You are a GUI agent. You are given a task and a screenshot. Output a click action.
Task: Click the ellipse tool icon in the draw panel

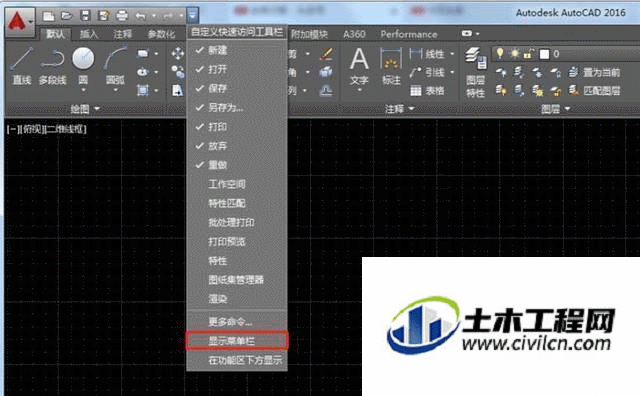point(142,72)
